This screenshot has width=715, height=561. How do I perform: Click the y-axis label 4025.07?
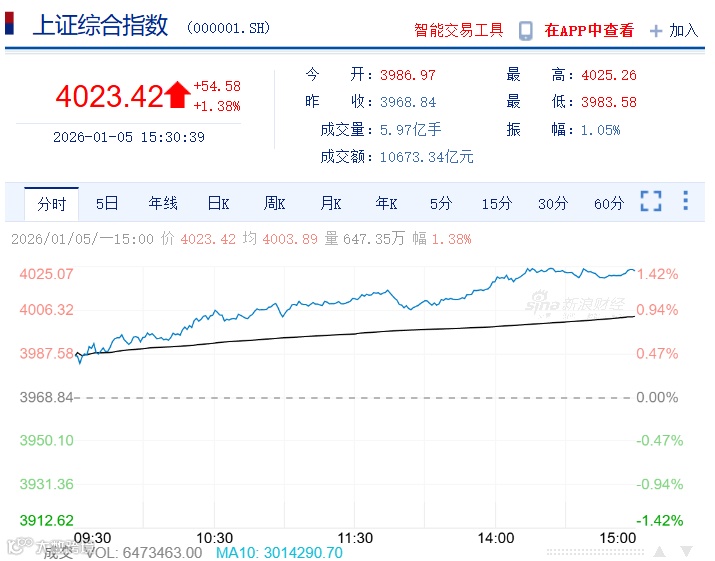[x=46, y=274]
